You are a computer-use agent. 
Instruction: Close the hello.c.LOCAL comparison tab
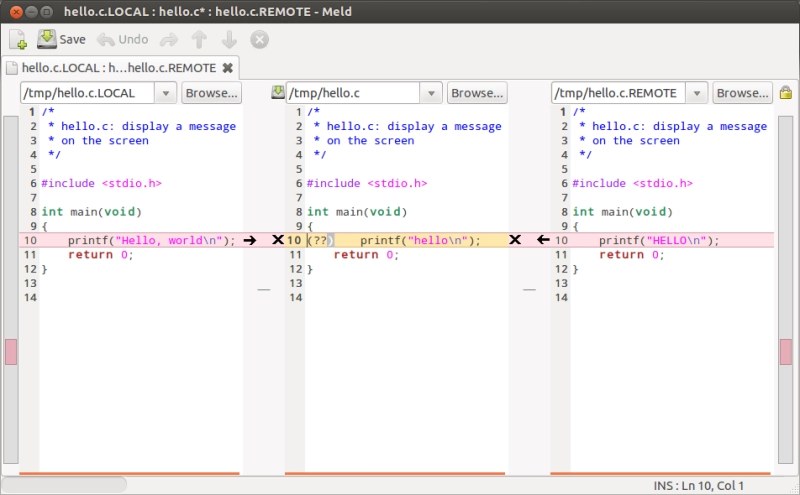click(228, 67)
